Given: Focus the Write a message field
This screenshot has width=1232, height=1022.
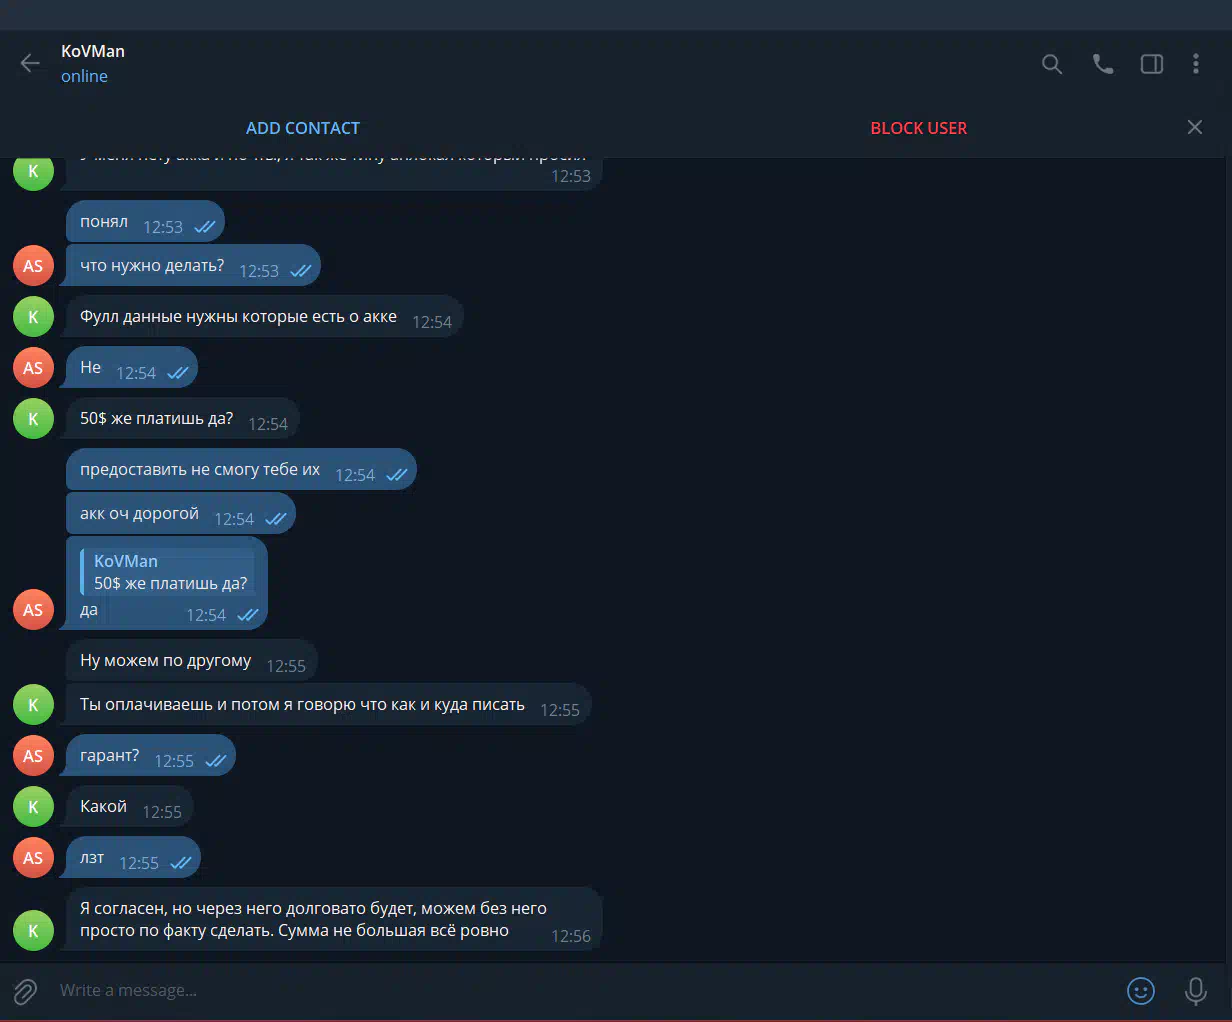Looking at the screenshot, I should click(580, 991).
